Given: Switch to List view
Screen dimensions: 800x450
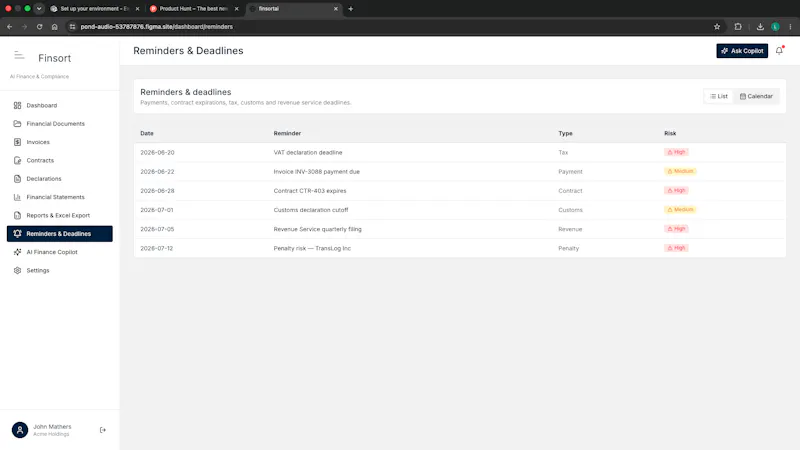Looking at the screenshot, I should coord(719,96).
